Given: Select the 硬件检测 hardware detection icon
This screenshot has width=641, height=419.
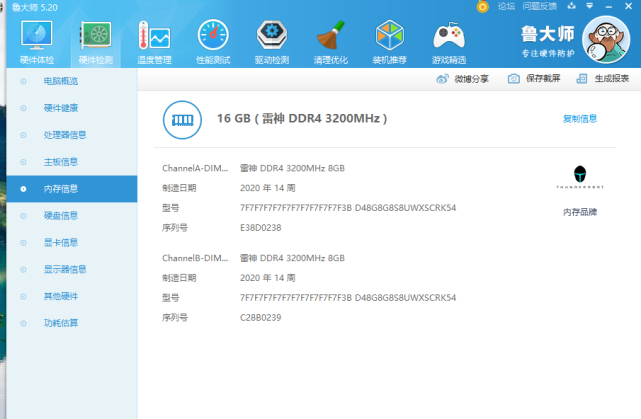Looking at the screenshot, I should [x=96, y=43].
